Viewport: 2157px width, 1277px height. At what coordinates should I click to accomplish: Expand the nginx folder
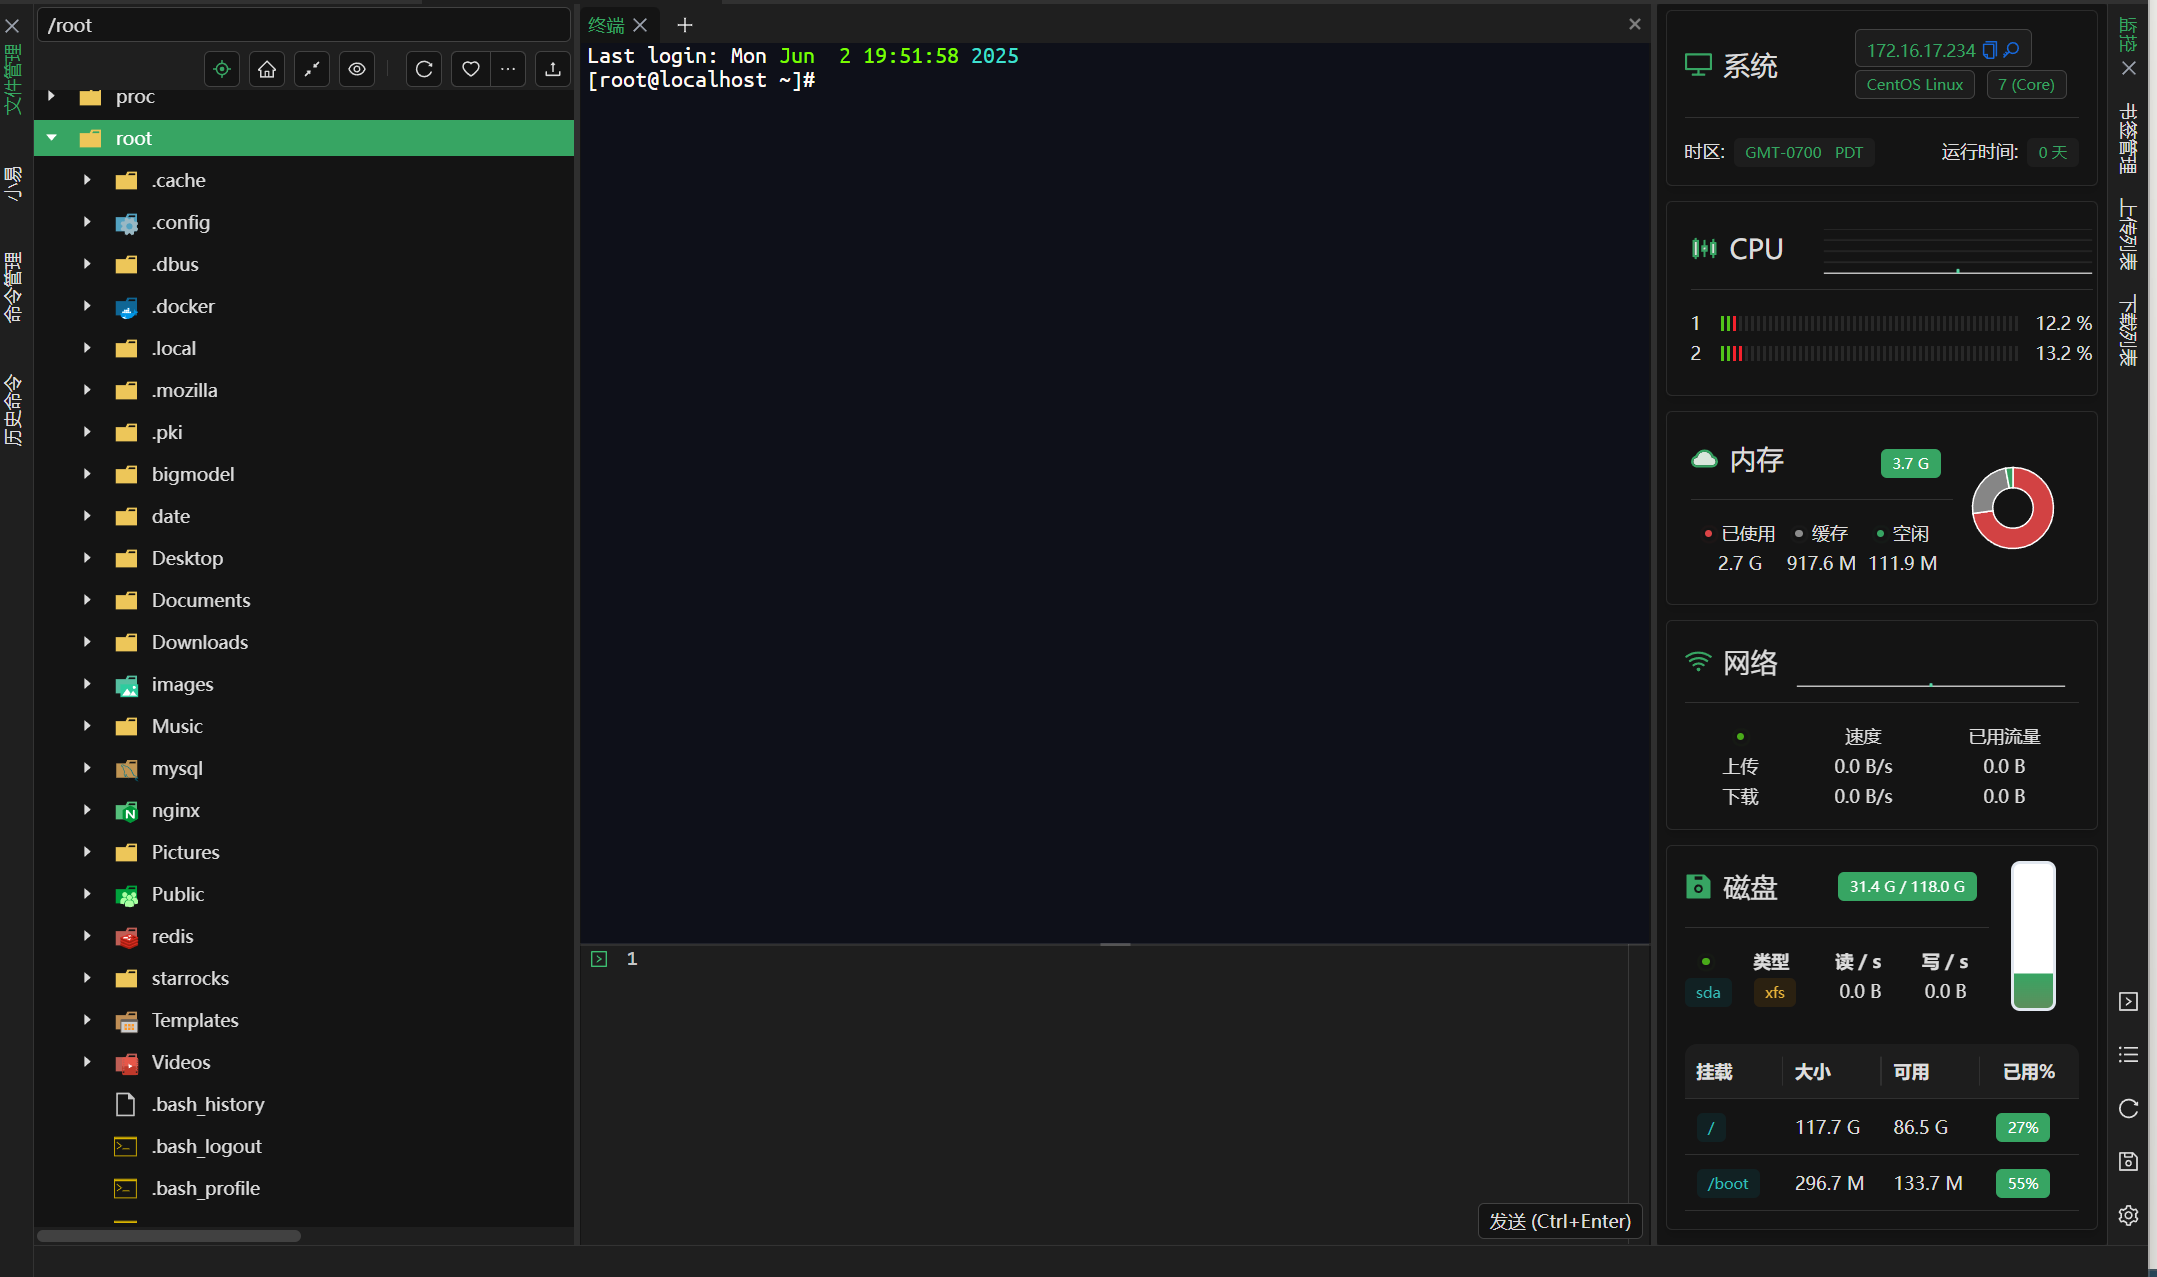click(87, 810)
